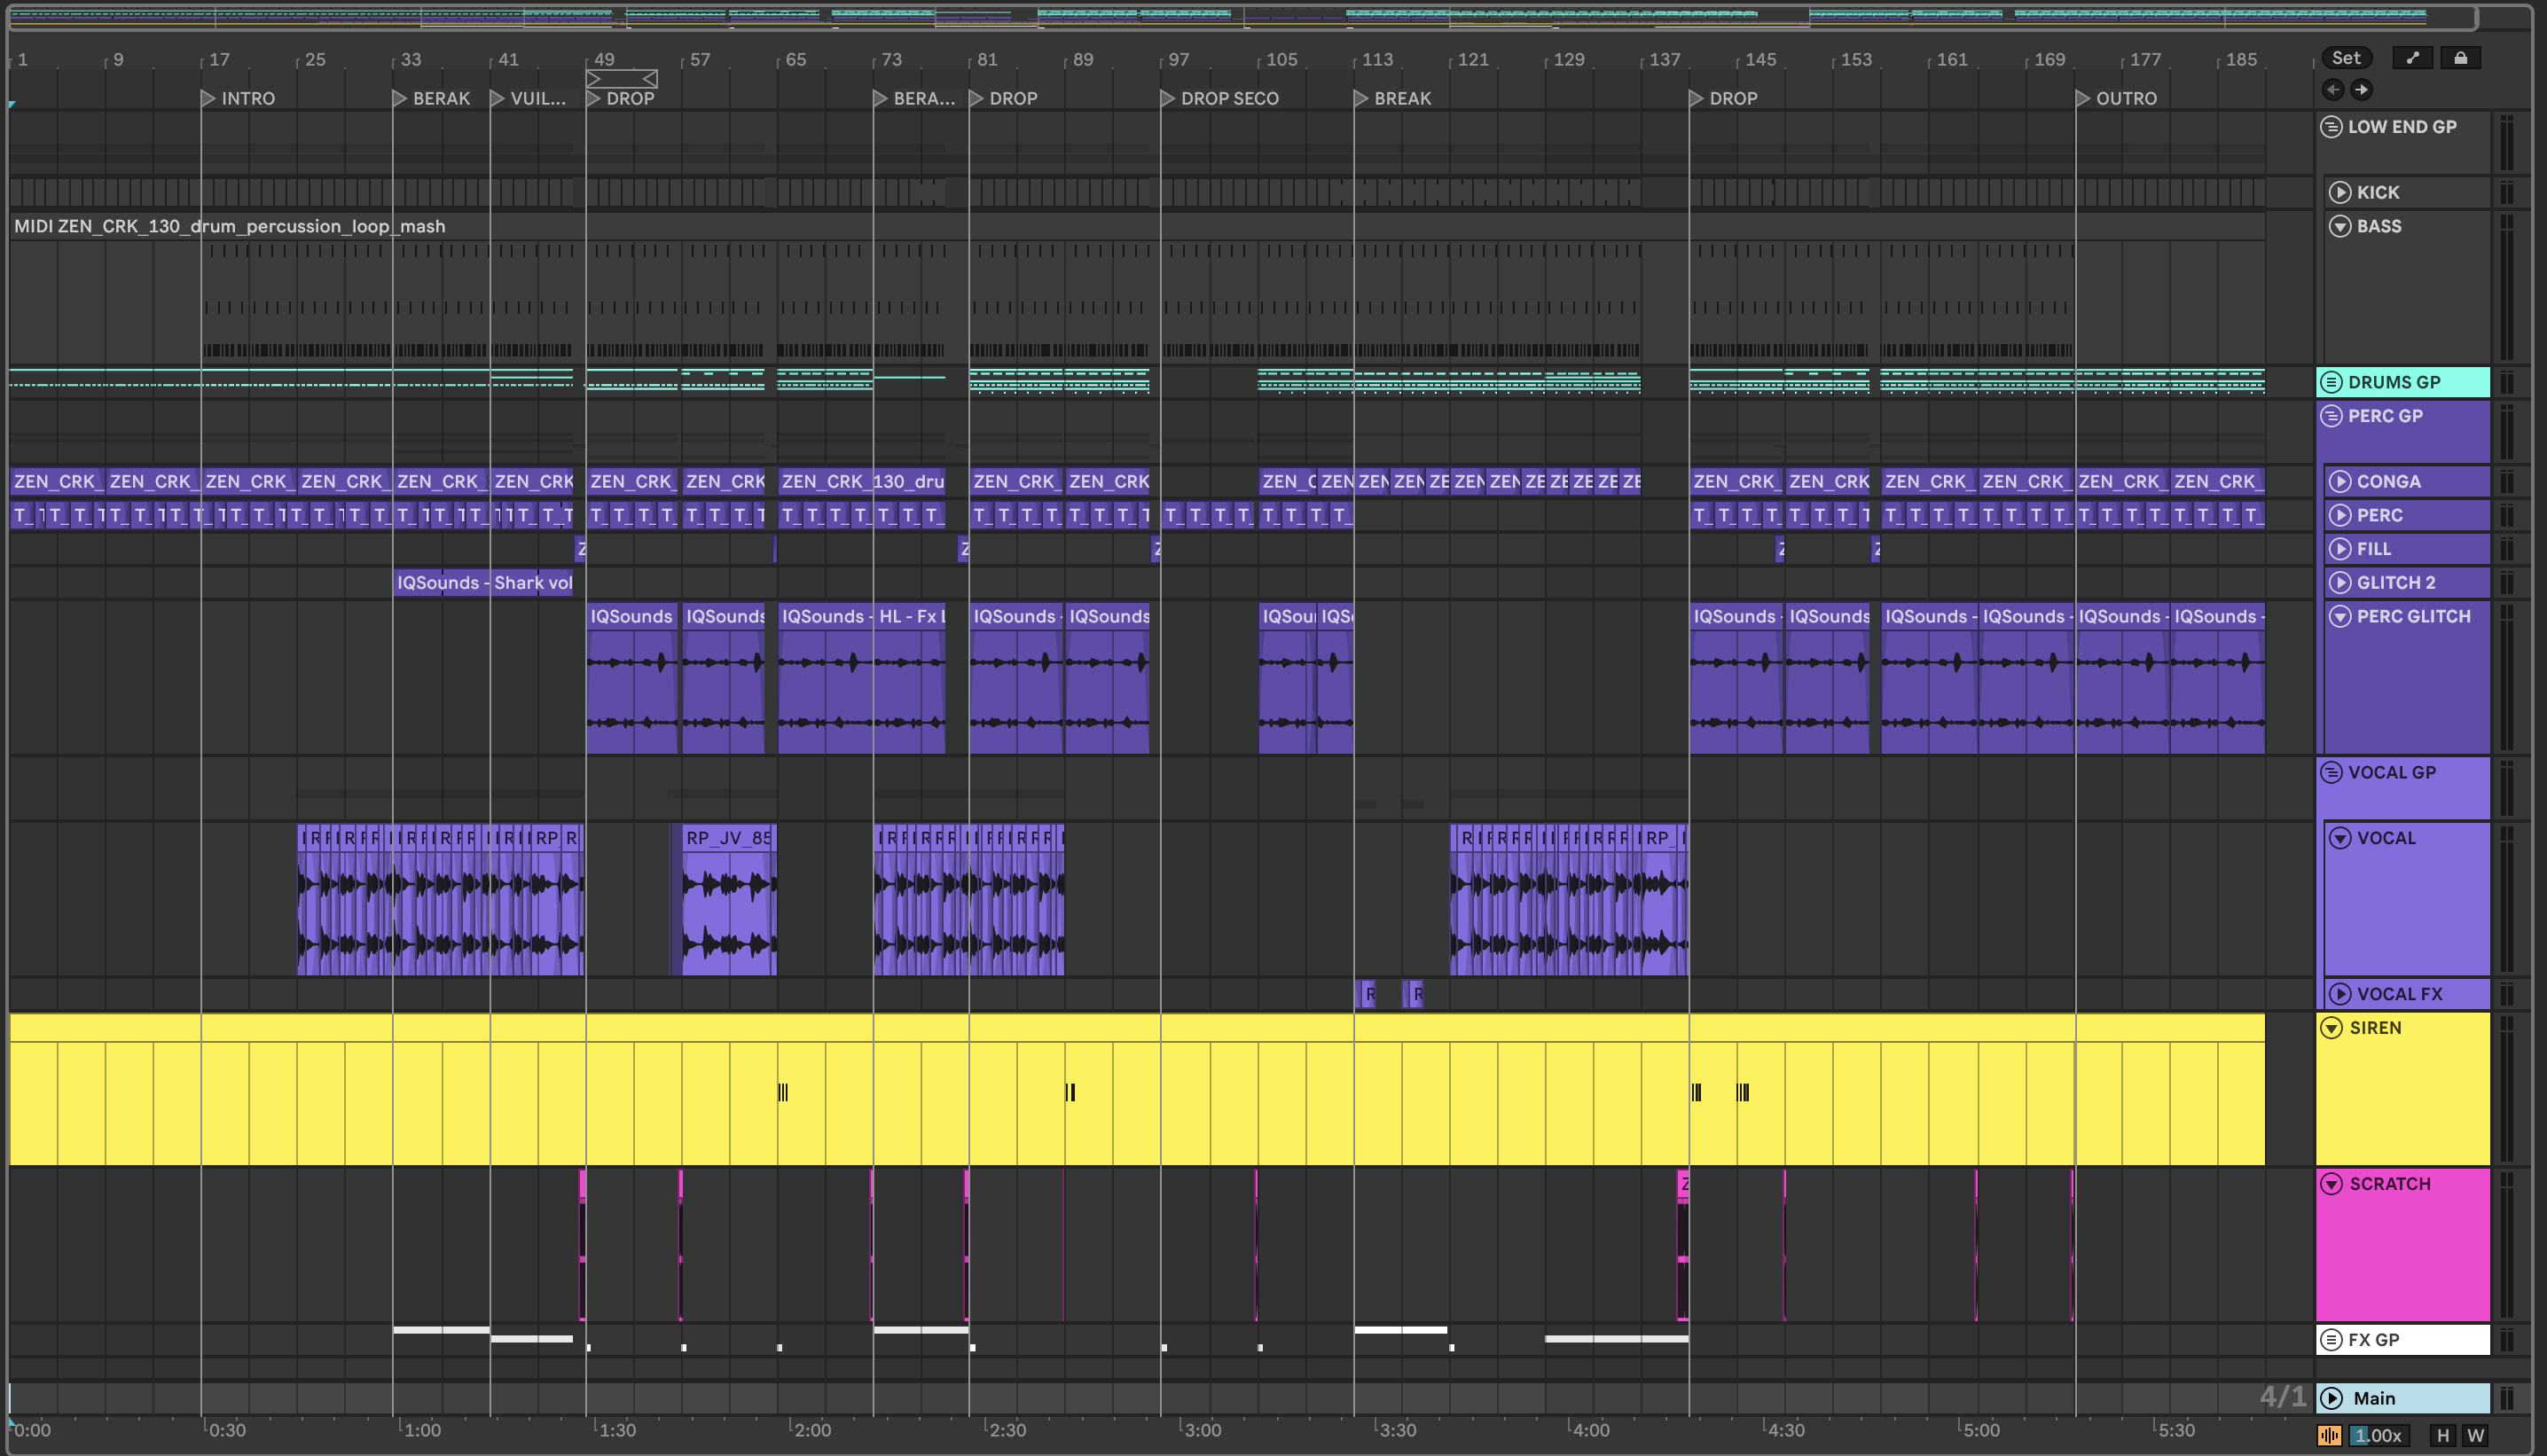The width and height of the screenshot is (2547, 1456).
Task: Toggle the W optimize width button
Action: point(2475,1435)
